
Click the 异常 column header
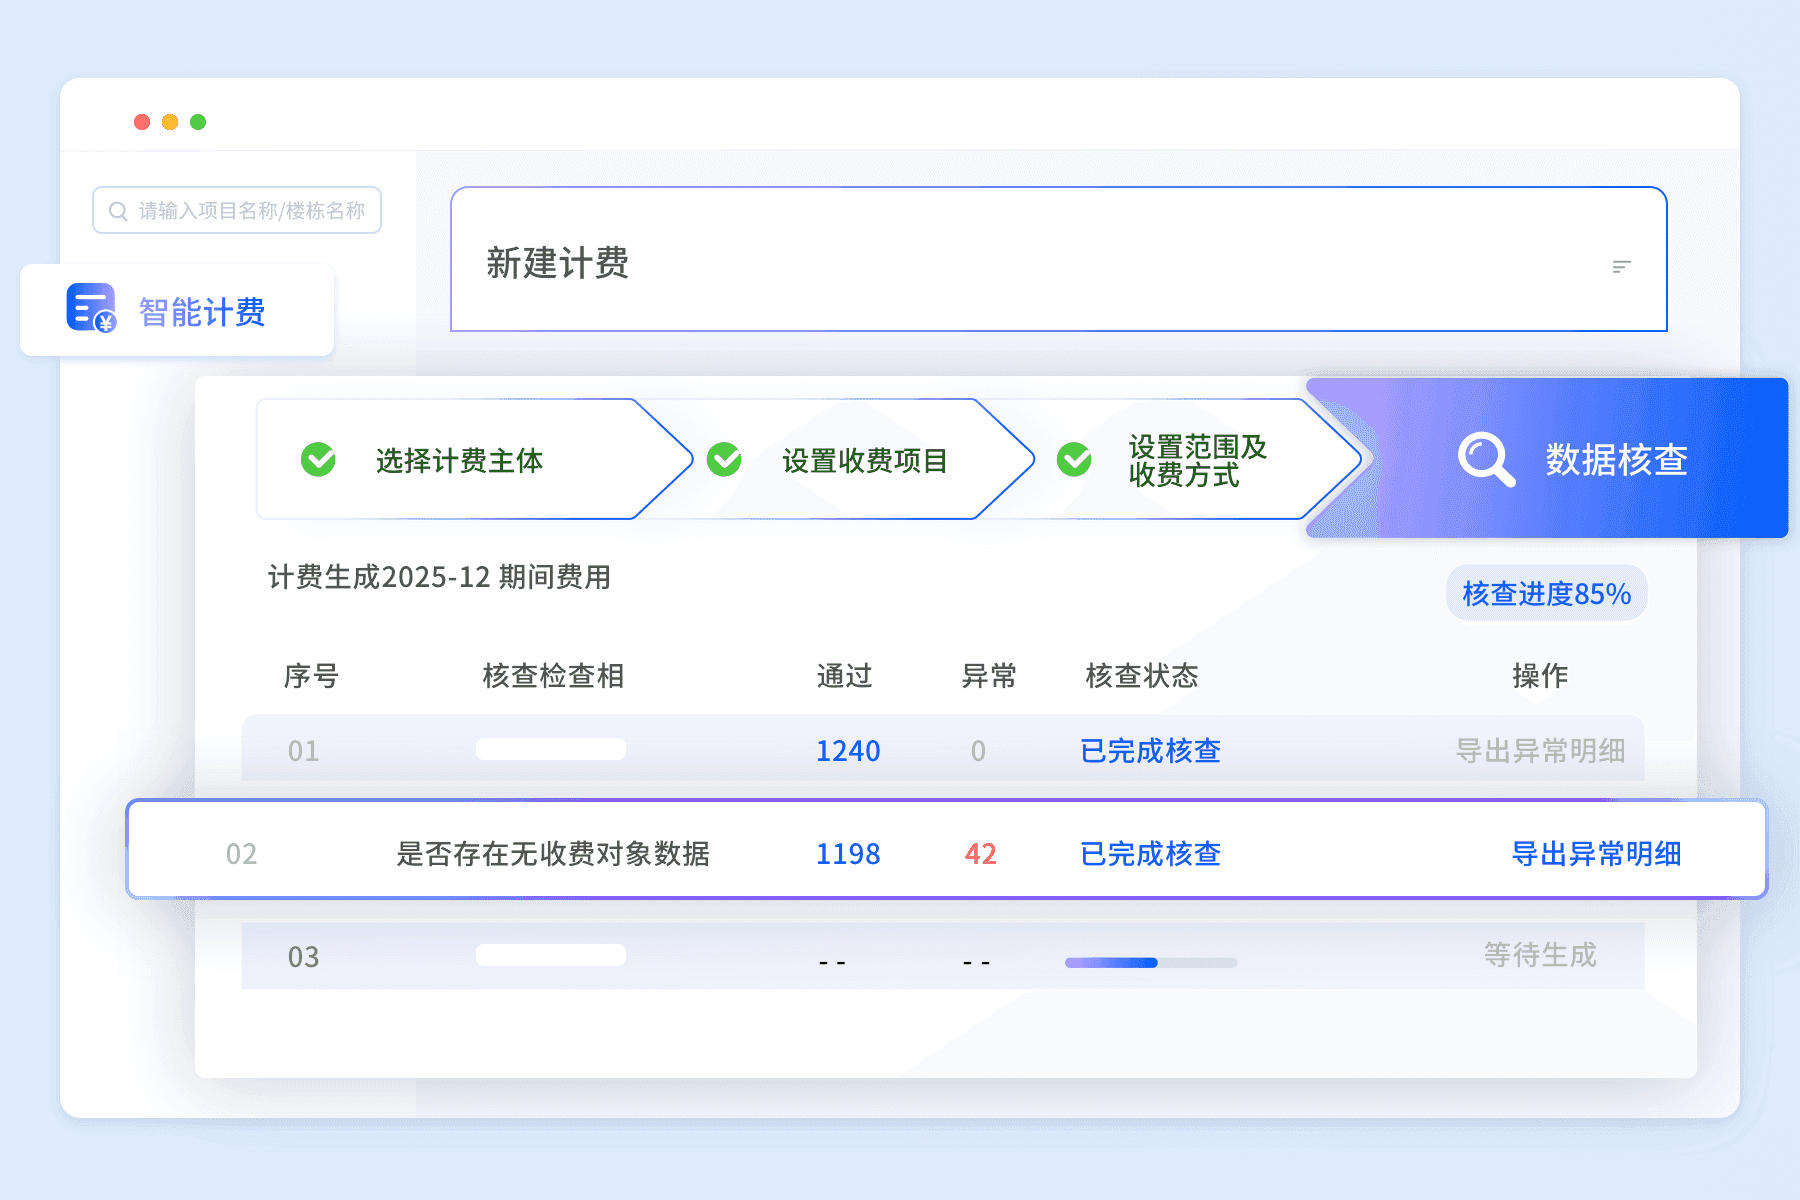pos(989,676)
